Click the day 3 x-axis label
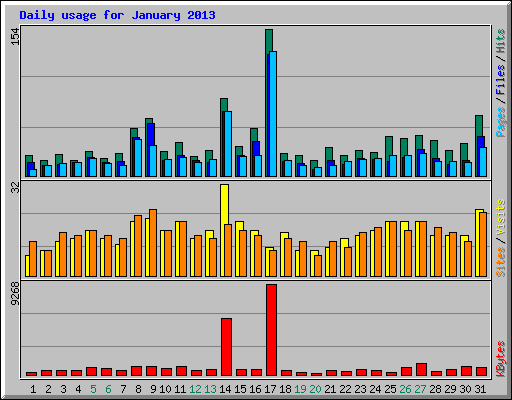Image resolution: width=512 pixels, height=400 pixels. [x=63, y=389]
